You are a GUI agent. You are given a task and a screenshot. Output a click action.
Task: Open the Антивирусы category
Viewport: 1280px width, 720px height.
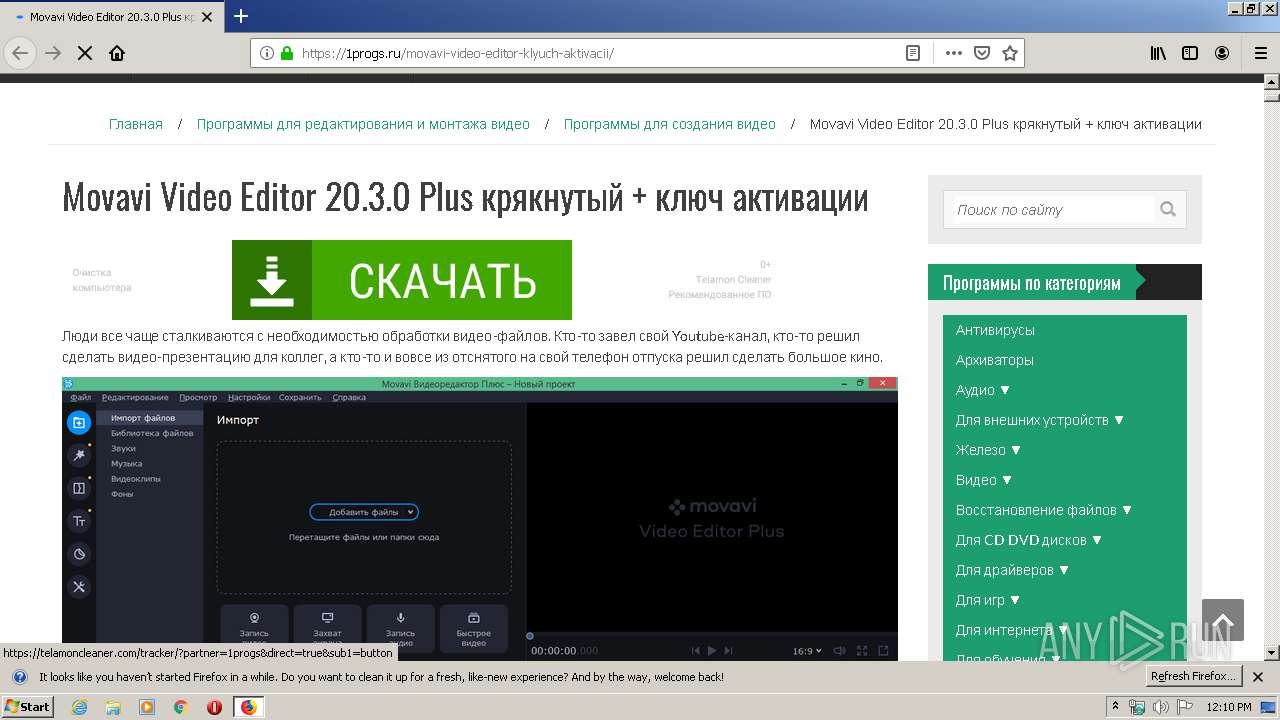[995, 330]
